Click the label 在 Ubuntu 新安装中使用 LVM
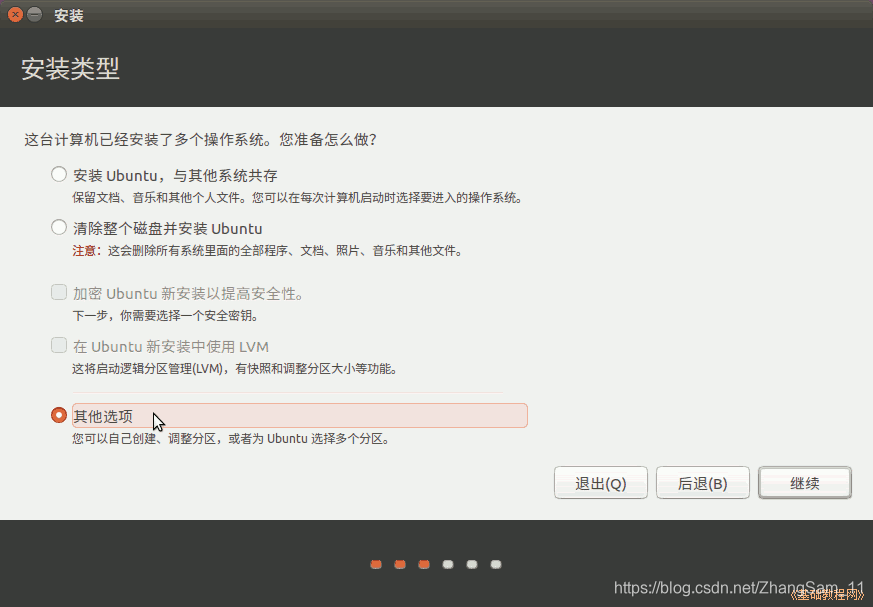The height and width of the screenshot is (607, 873). pos(171,347)
